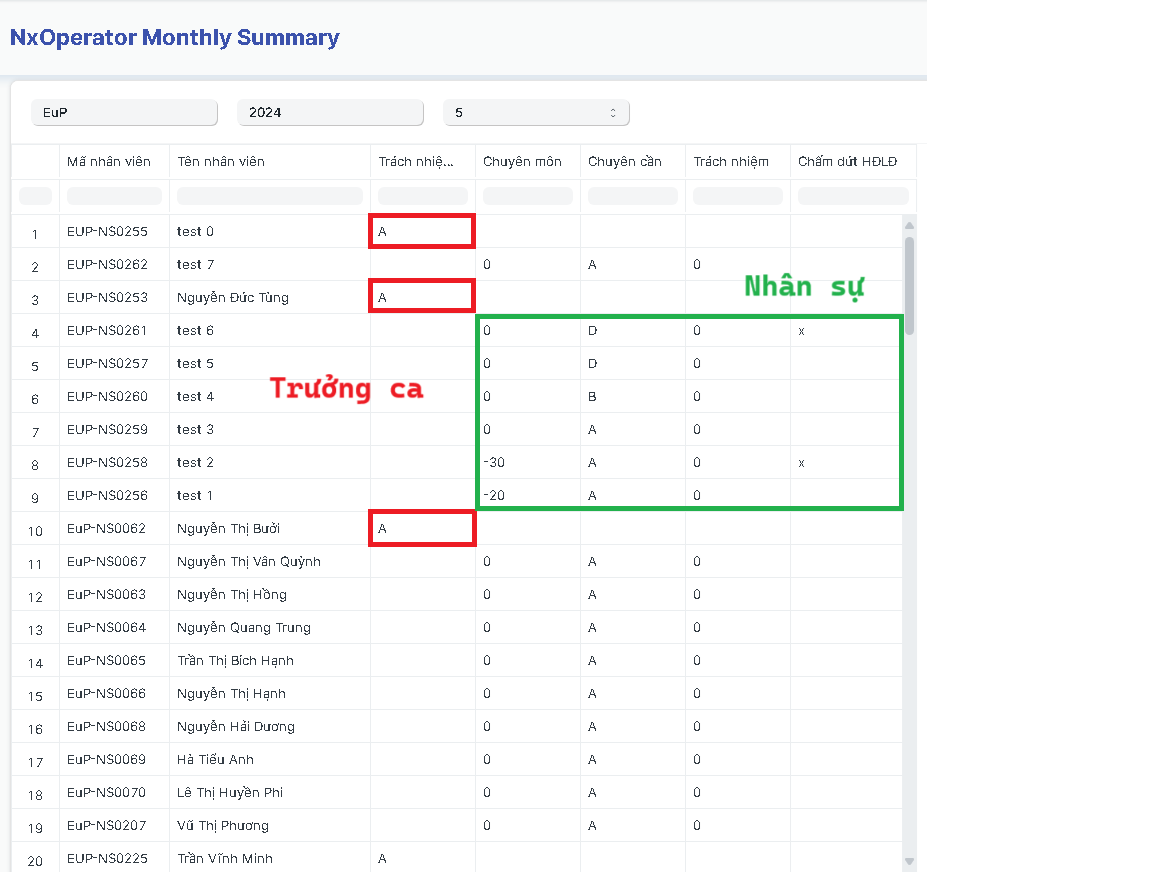Screen dimensions: 1152x872
Task: Click the filter box under Tên nhân viên
Action: pyautogui.click(x=268, y=195)
